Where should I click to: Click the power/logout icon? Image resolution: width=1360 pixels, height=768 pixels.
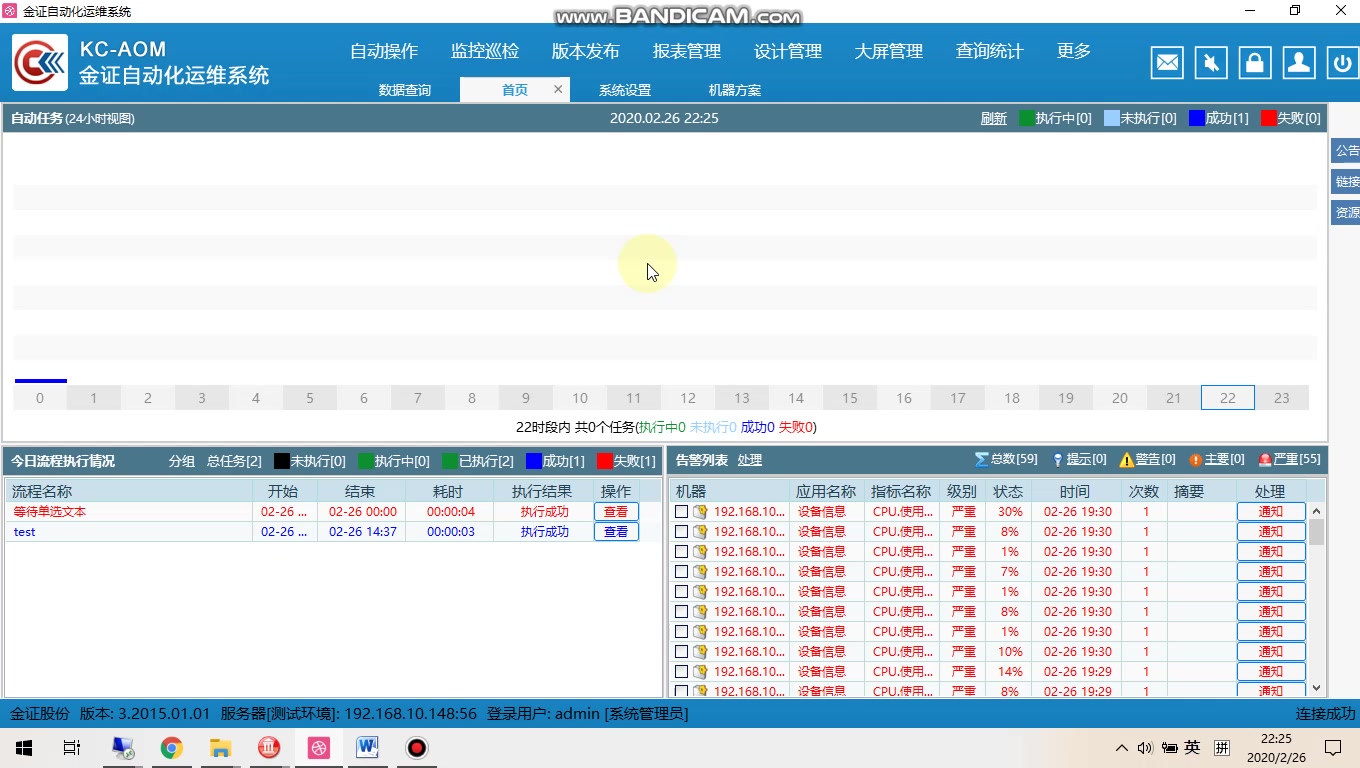(x=1341, y=62)
